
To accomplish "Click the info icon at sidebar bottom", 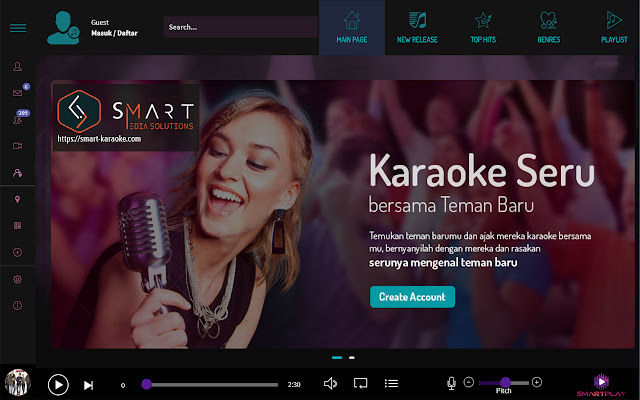I will coord(17,305).
